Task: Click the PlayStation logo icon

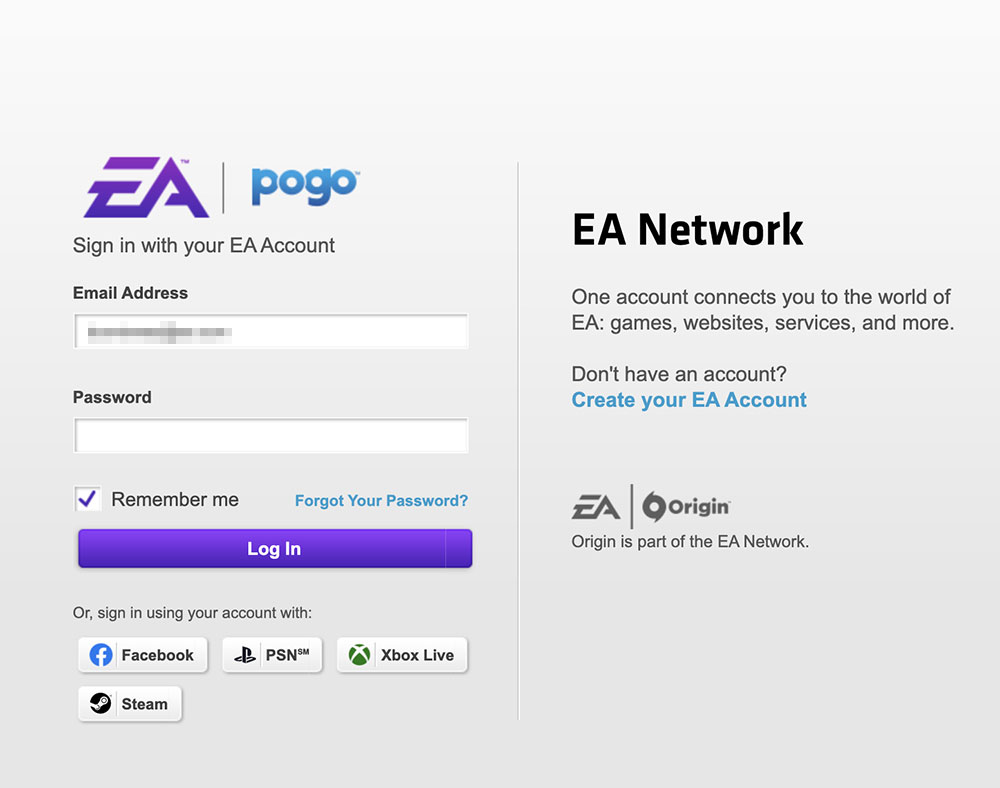Action: (245, 655)
